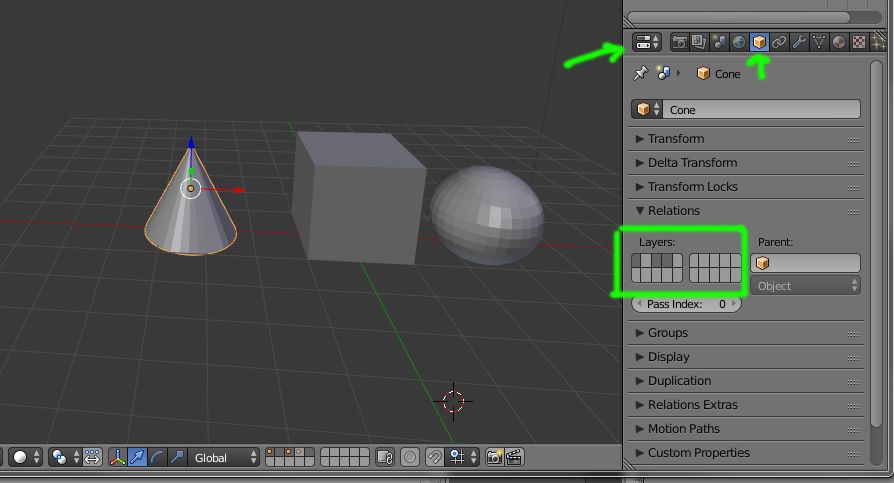Click the properties panel vertical scrollbar
The image size is (894, 483).
click(x=877, y=244)
